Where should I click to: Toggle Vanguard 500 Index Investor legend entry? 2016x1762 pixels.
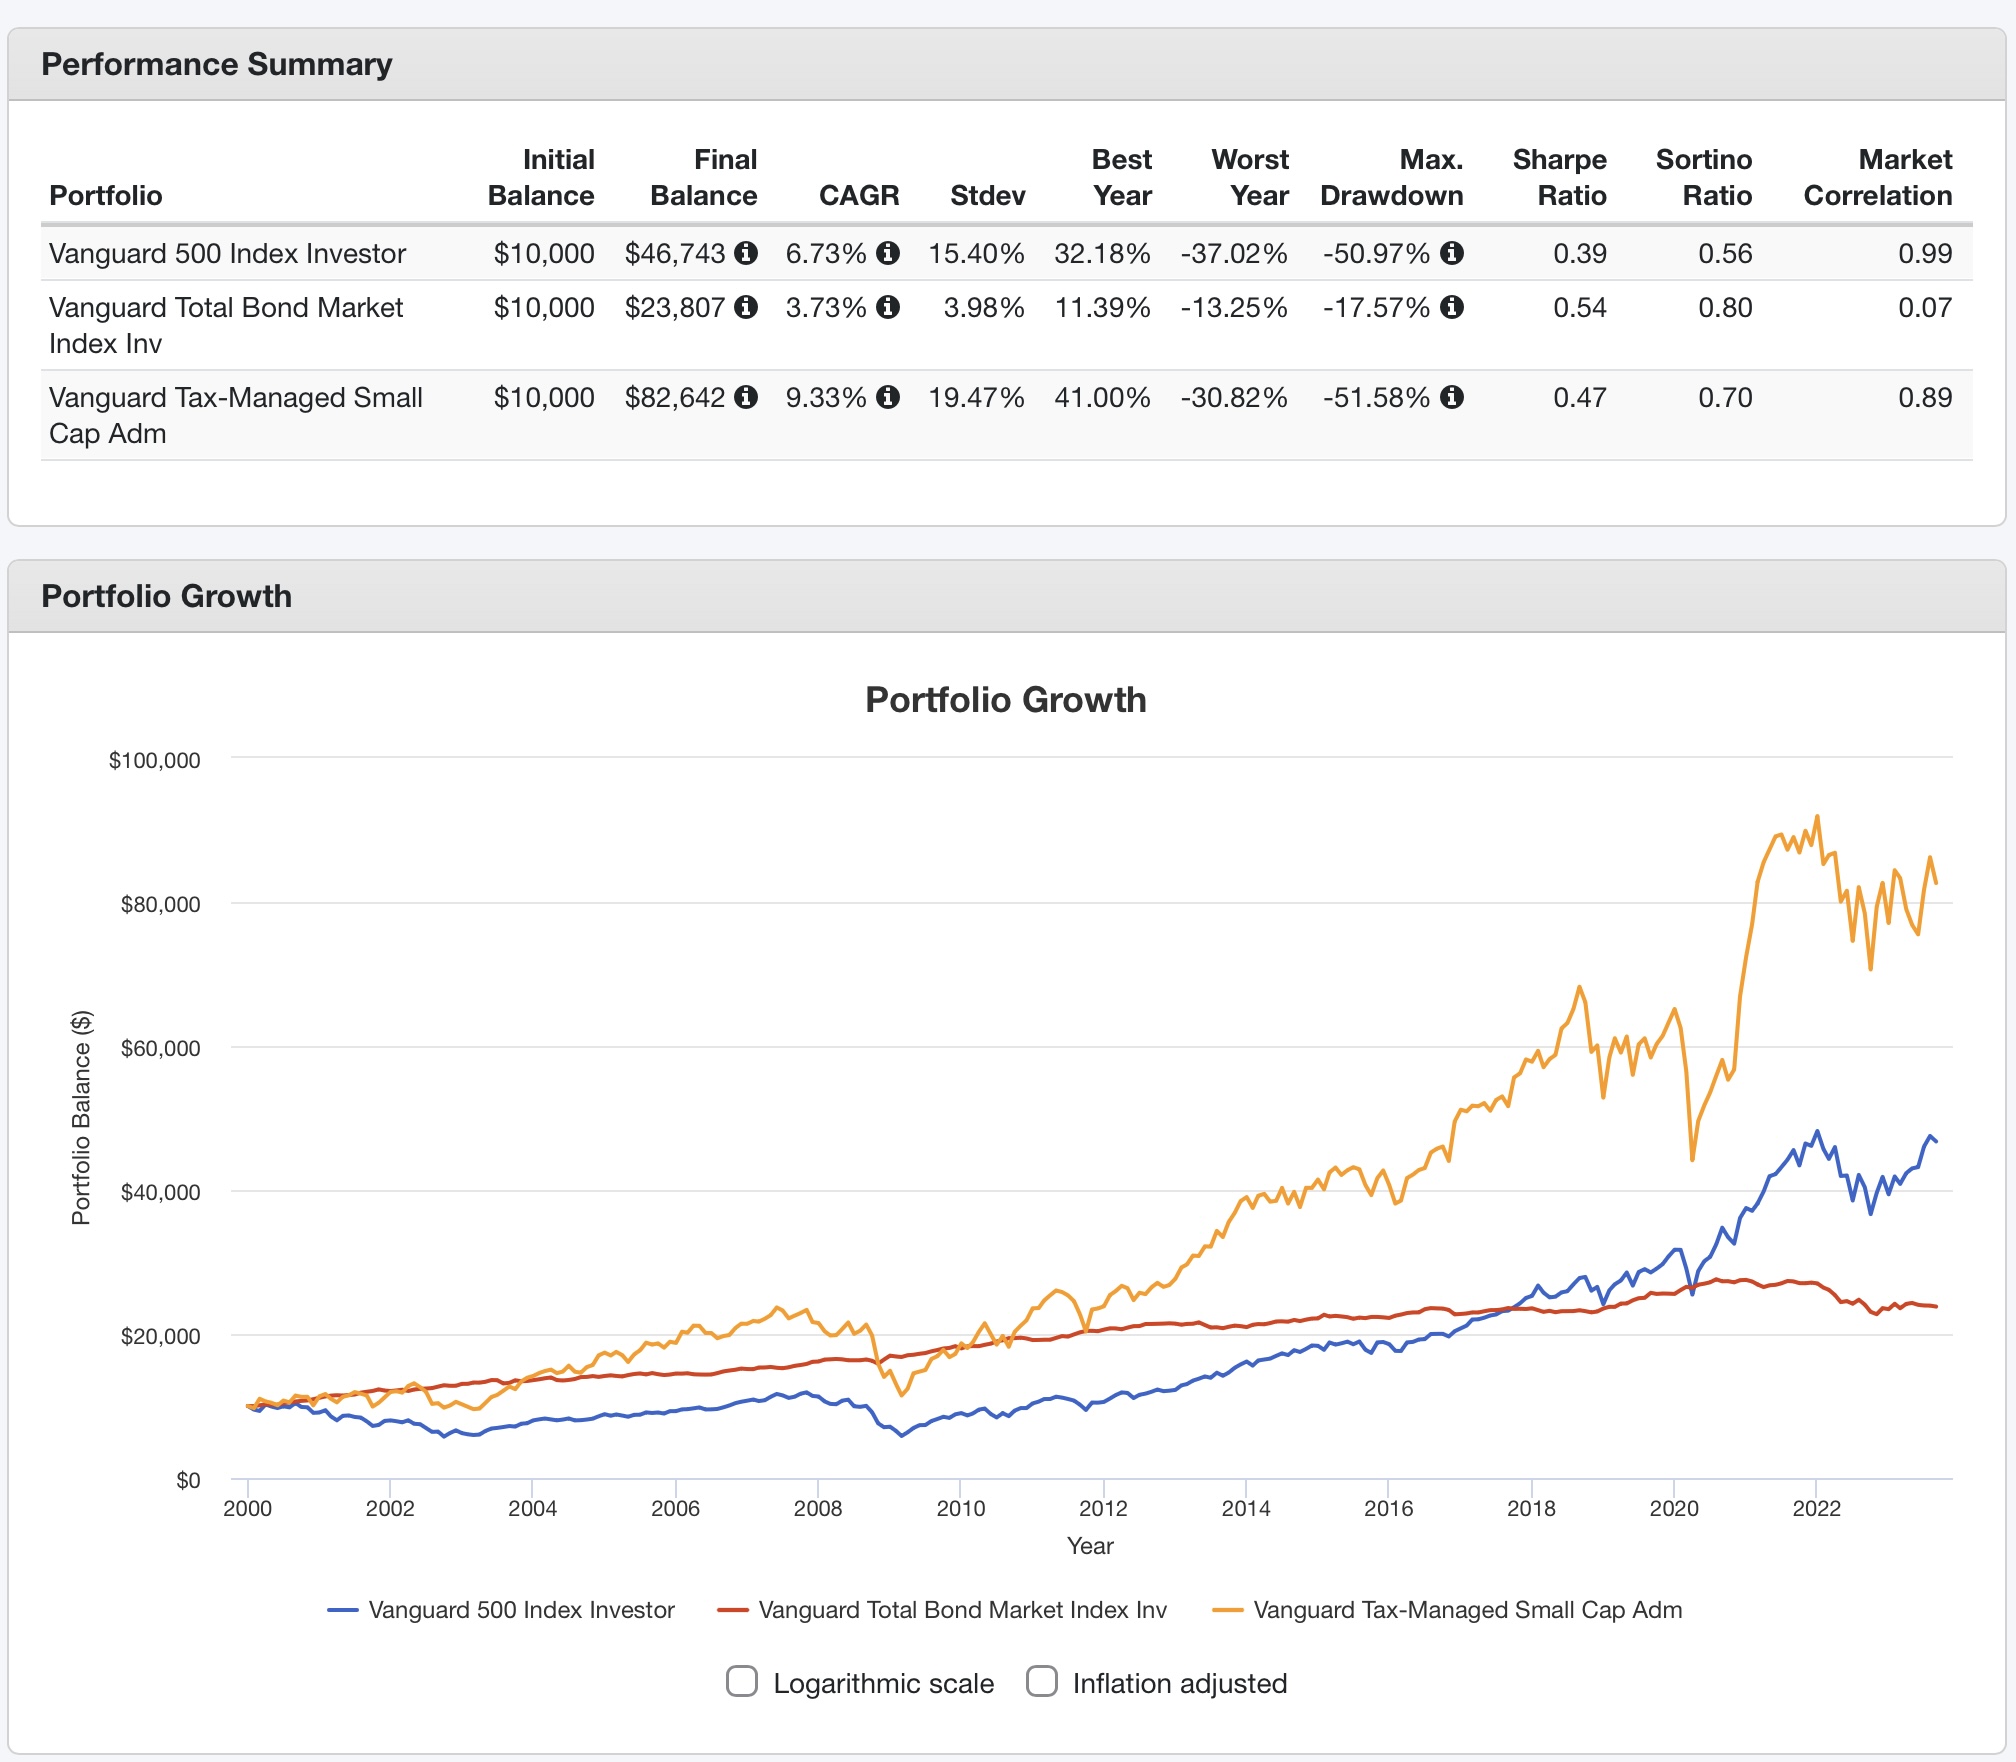(x=501, y=1610)
